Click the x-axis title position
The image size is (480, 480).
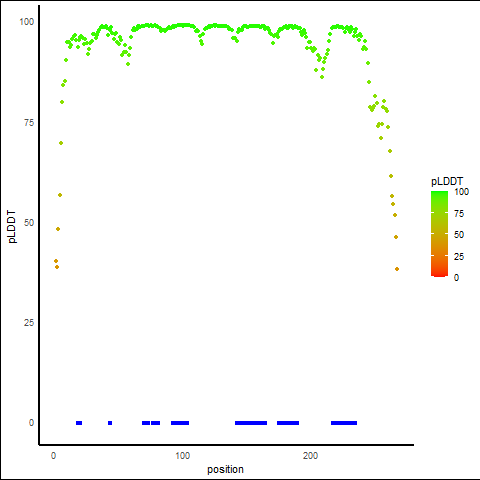coord(225,470)
